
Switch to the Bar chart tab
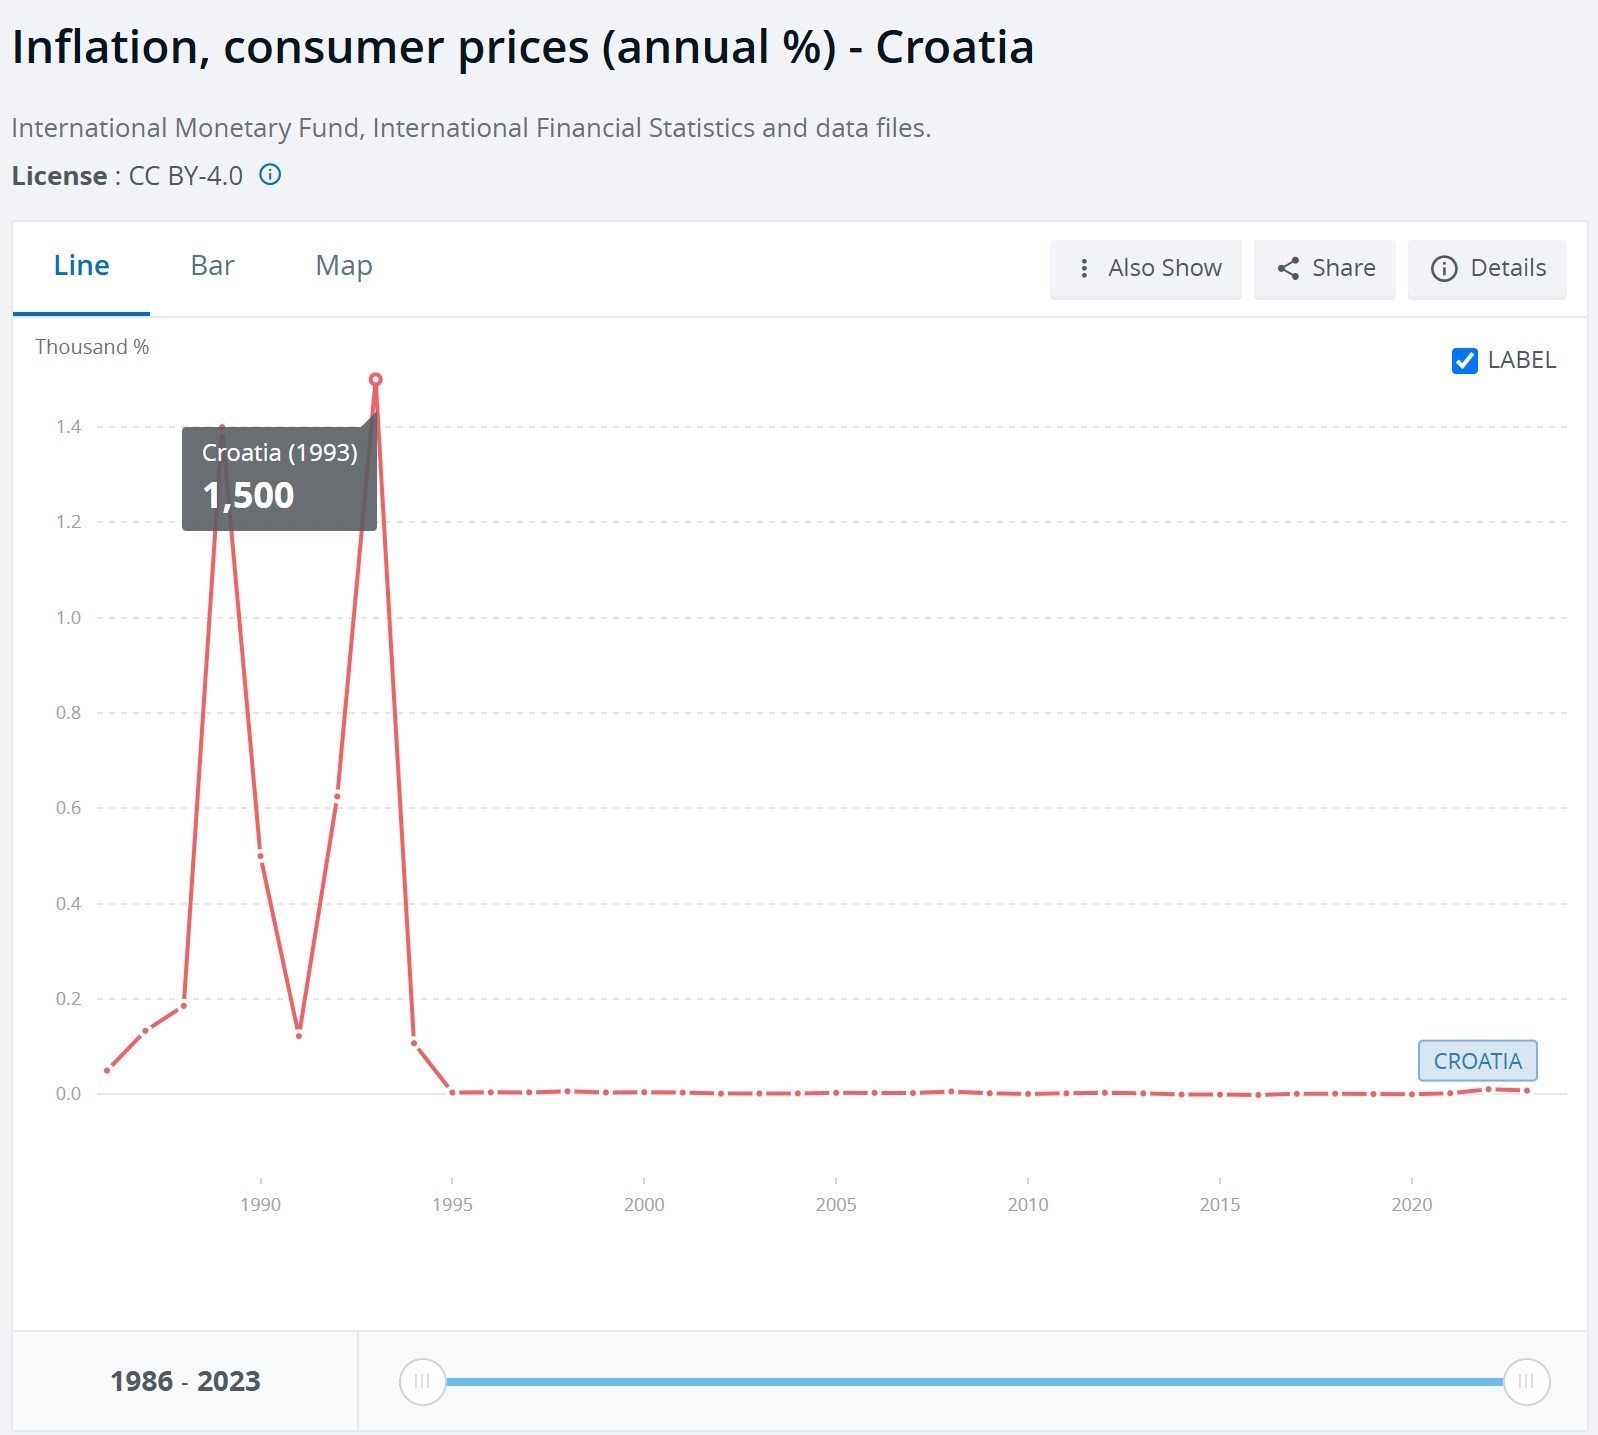coord(212,266)
